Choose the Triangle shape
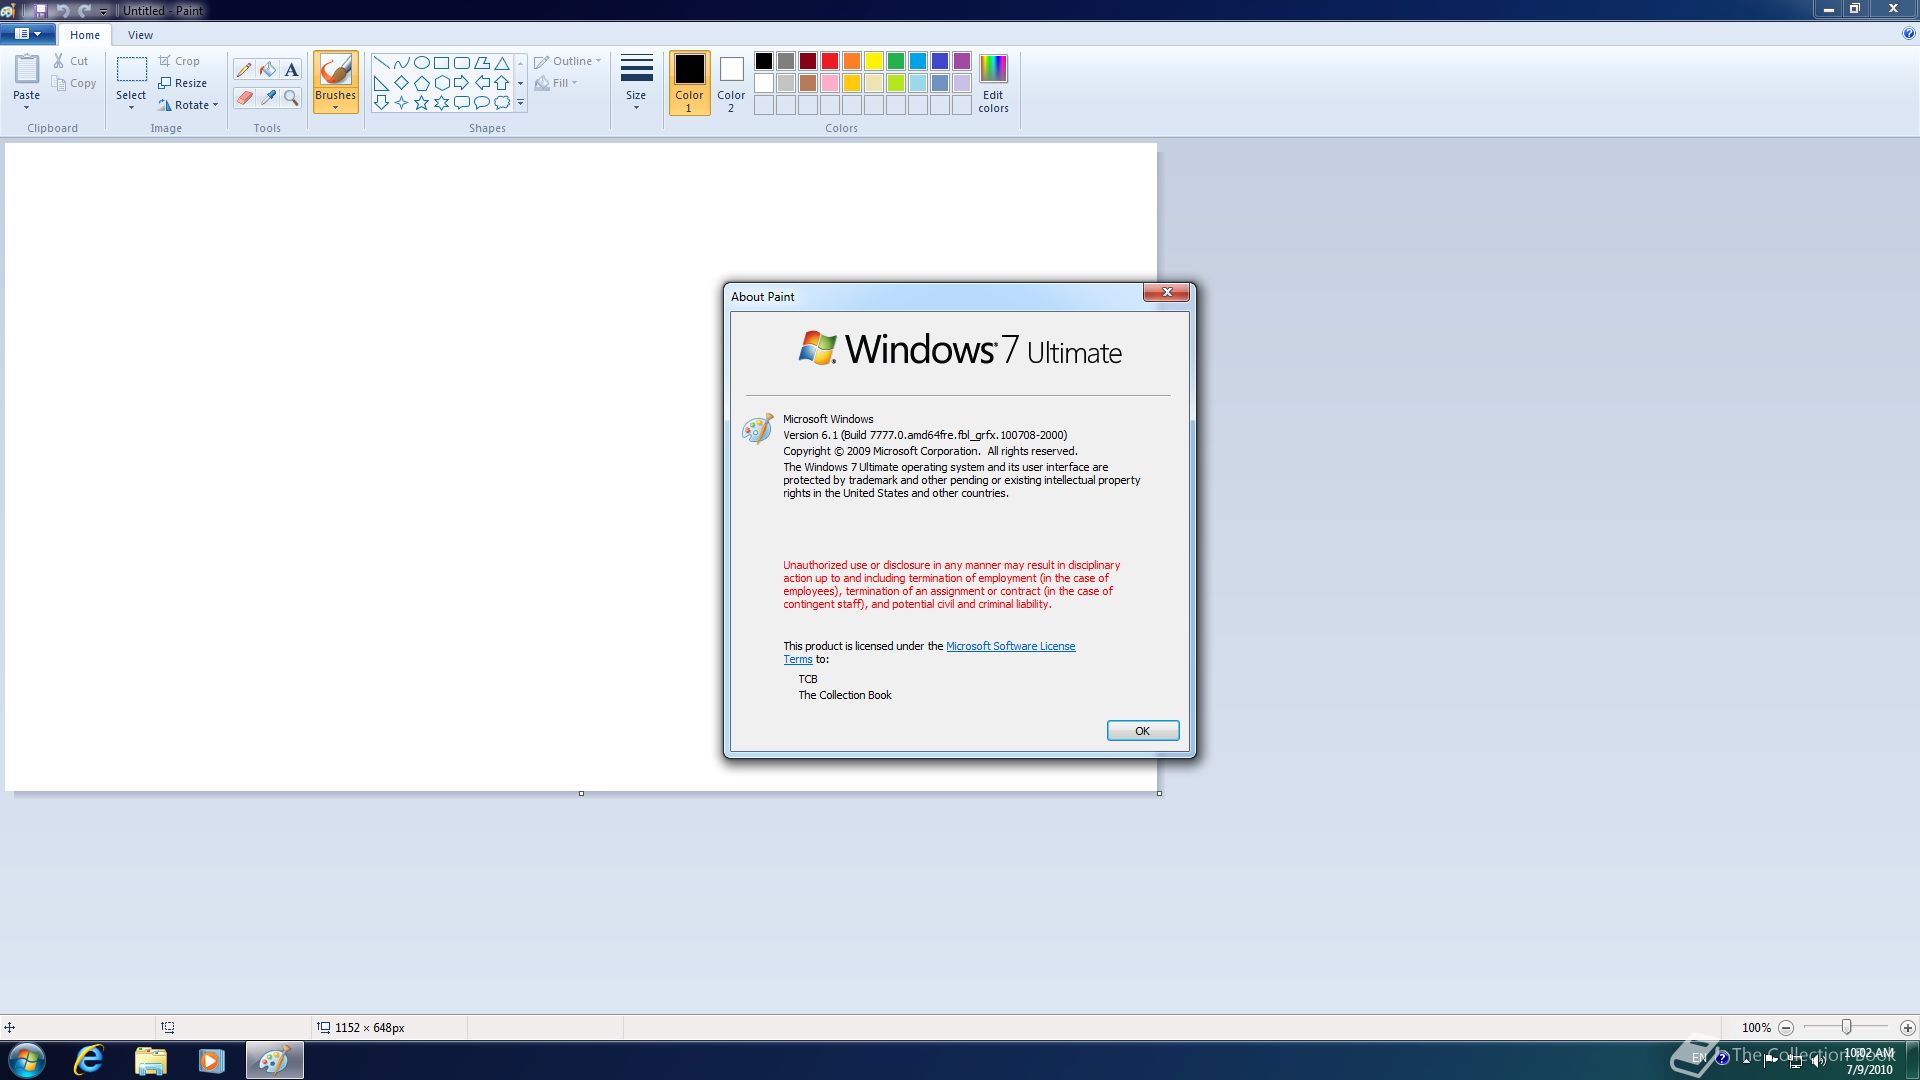This screenshot has width=1920, height=1080. coord(501,62)
